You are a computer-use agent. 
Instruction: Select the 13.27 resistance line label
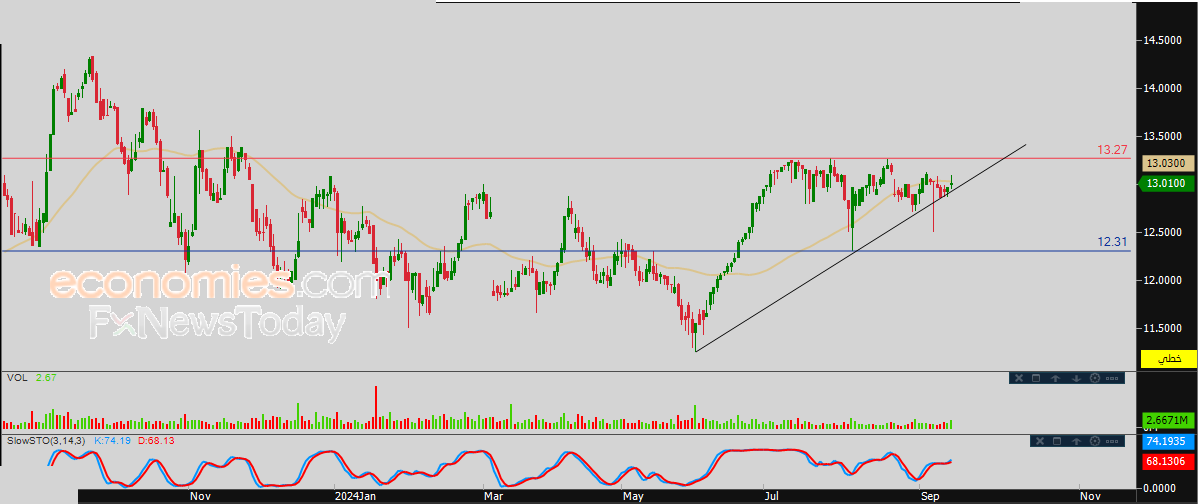(x=1112, y=150)
